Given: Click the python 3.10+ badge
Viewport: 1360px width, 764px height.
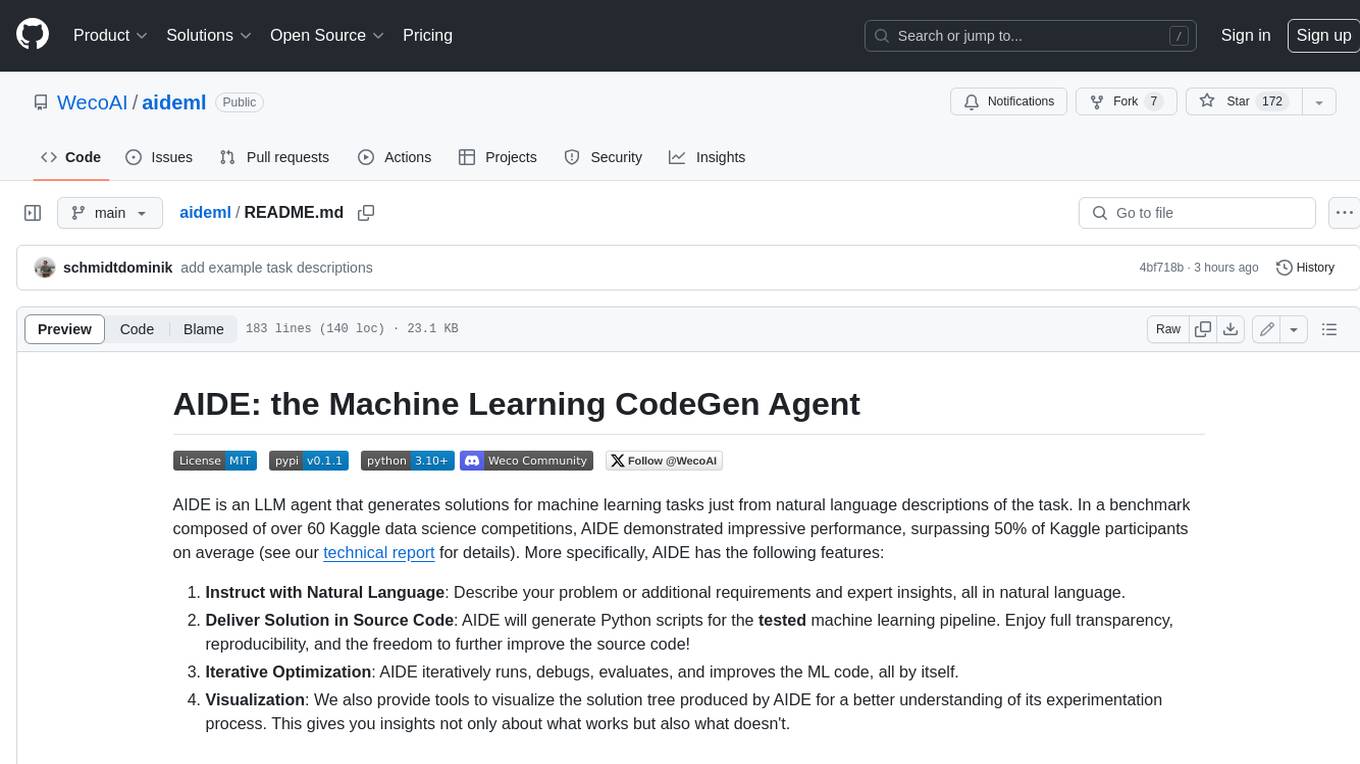Looking at the screenshot, I should tap(408, 461).
